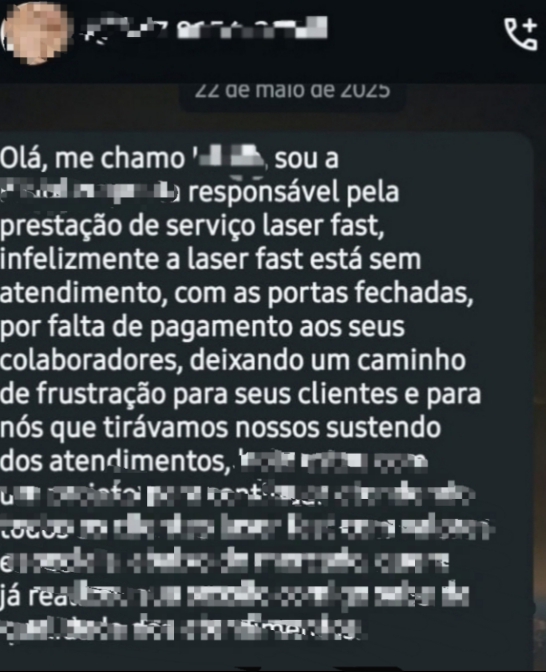The width and height of the screenshot is (546, 672).
Task: Click the blurred text before "responsável pela"
Action: tap(92, 192)
